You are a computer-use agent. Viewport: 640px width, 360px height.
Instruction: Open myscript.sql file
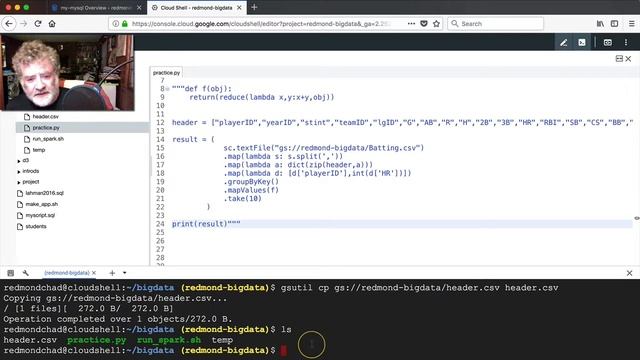pyautogui.click(x=40, y=215)
